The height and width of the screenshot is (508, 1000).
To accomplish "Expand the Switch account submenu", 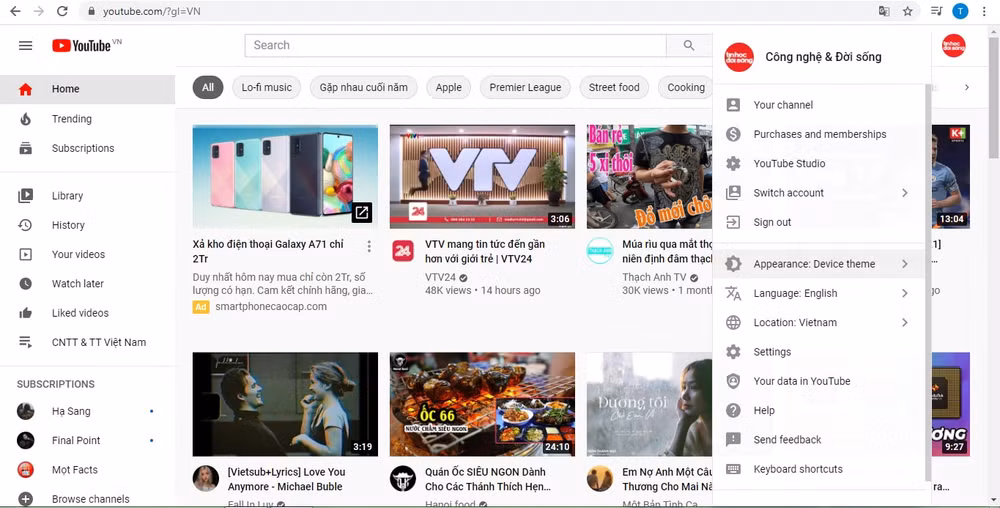I will (x=905, y=193).
